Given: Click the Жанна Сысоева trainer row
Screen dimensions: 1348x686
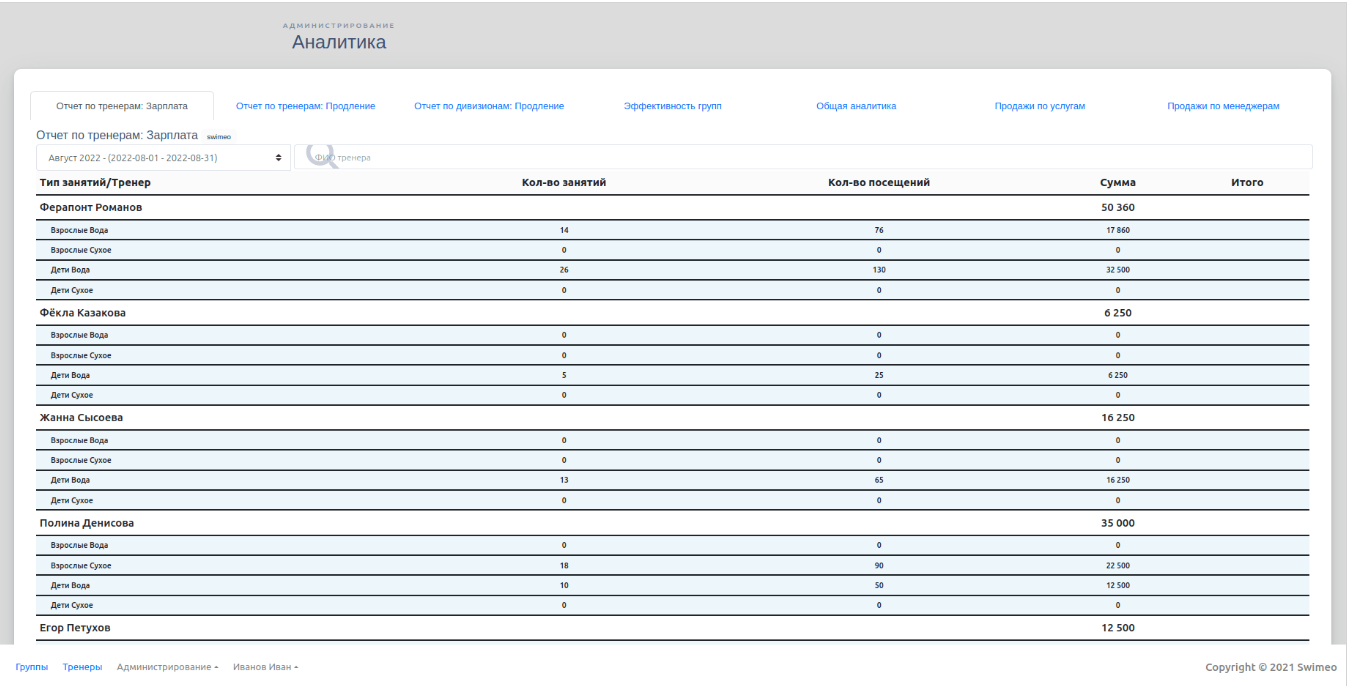Looking at the screenshot, I should 672,418.
